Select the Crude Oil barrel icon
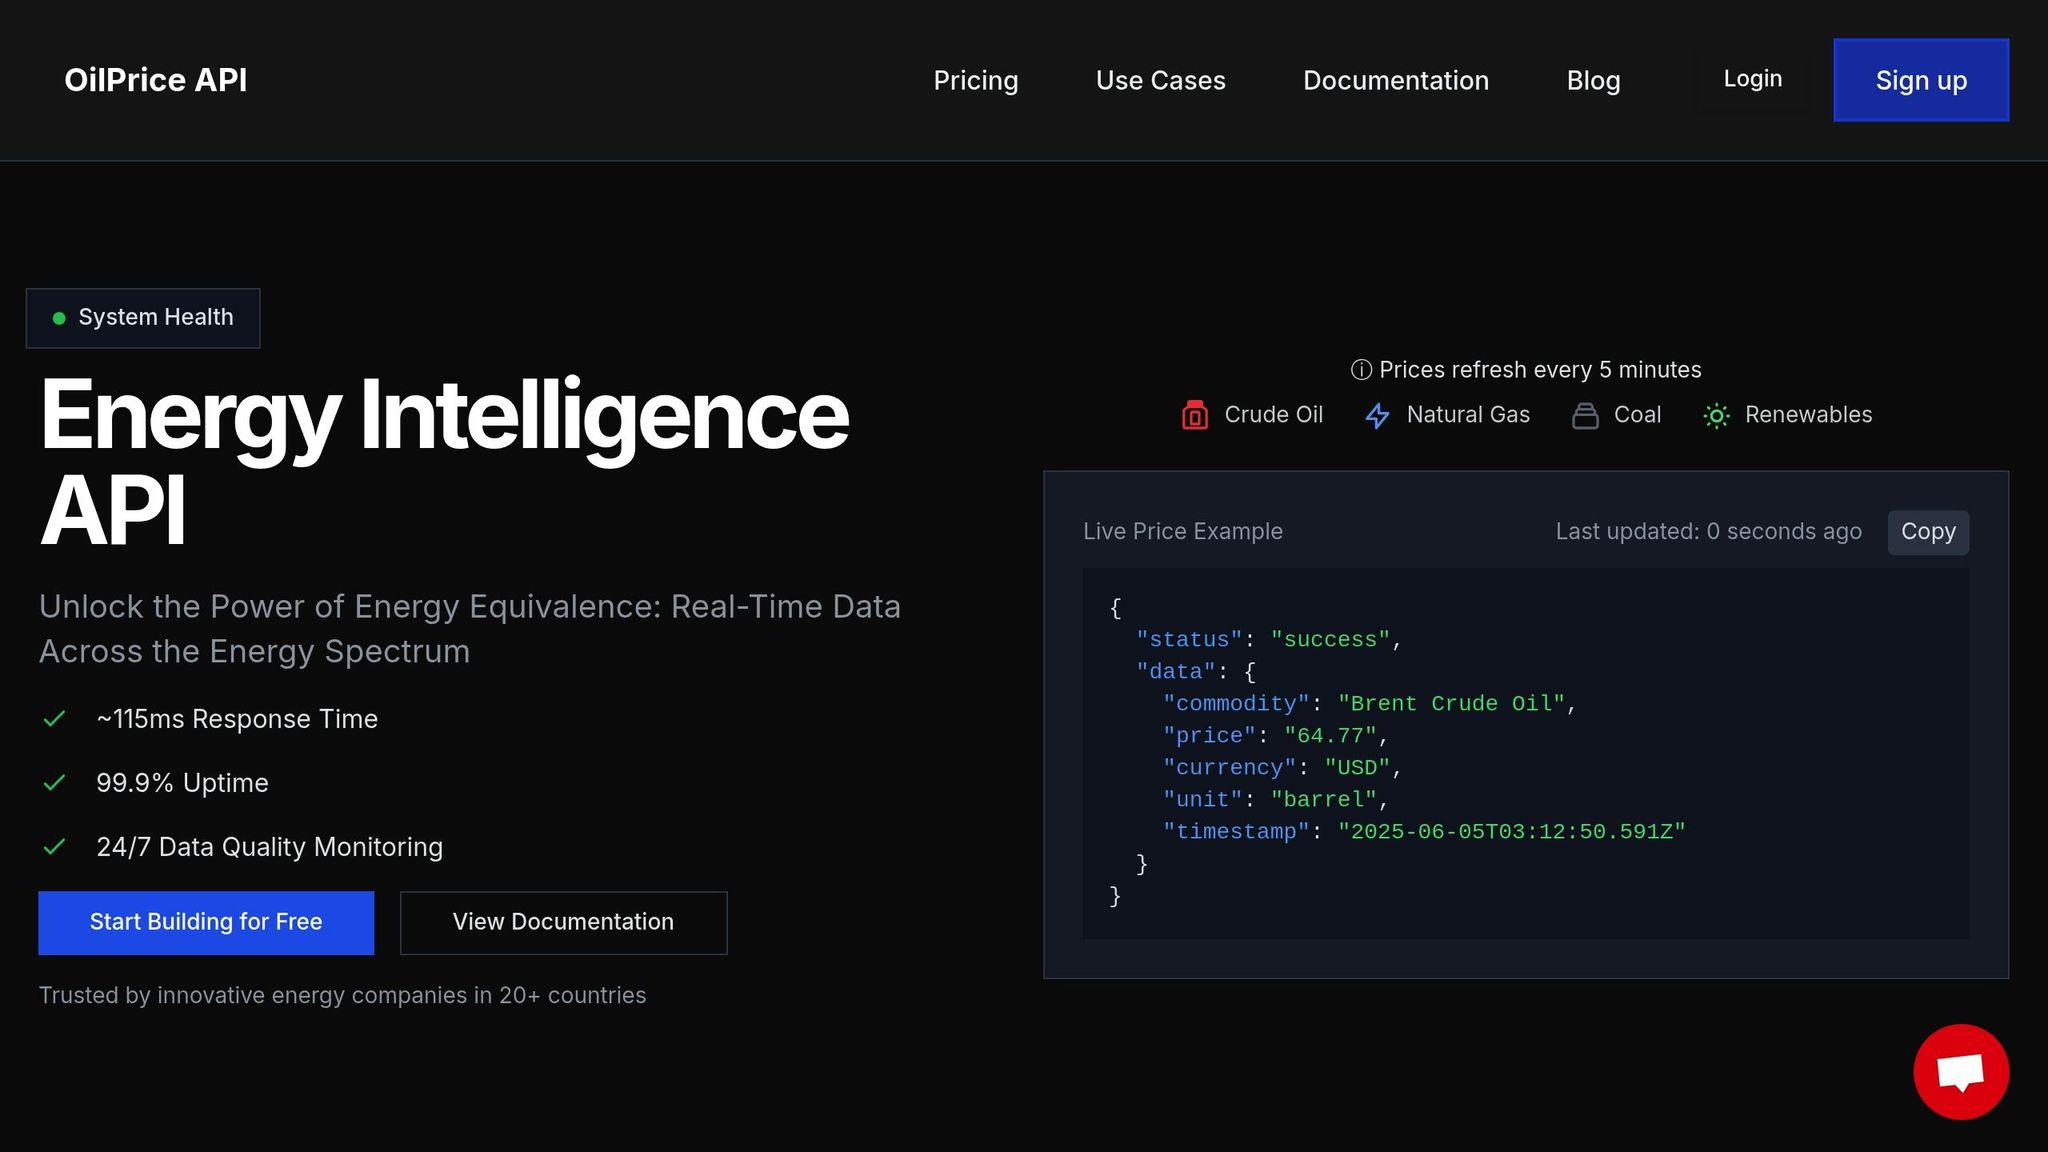Image resolution: width=2048 pixels, height=1152 pixels. (x=1194, y=415)
